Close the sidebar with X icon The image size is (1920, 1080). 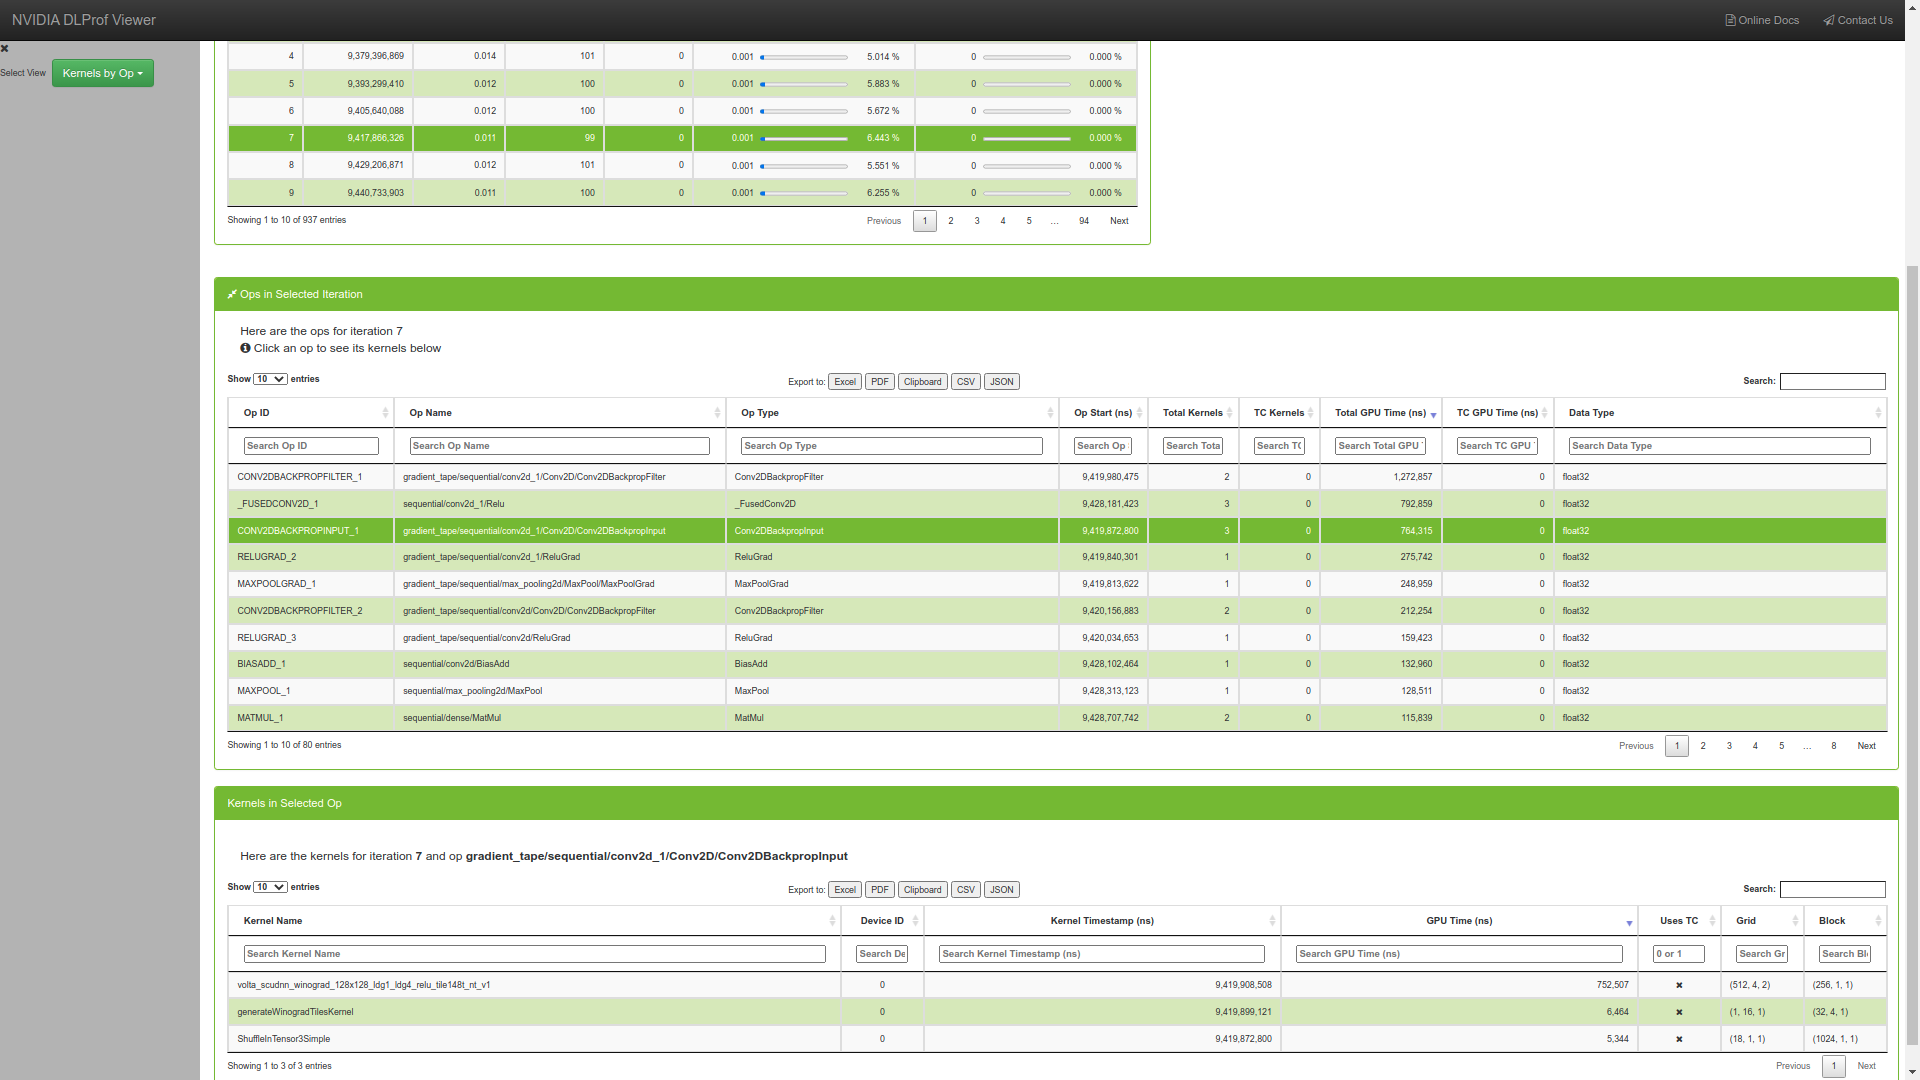[5, 48]
